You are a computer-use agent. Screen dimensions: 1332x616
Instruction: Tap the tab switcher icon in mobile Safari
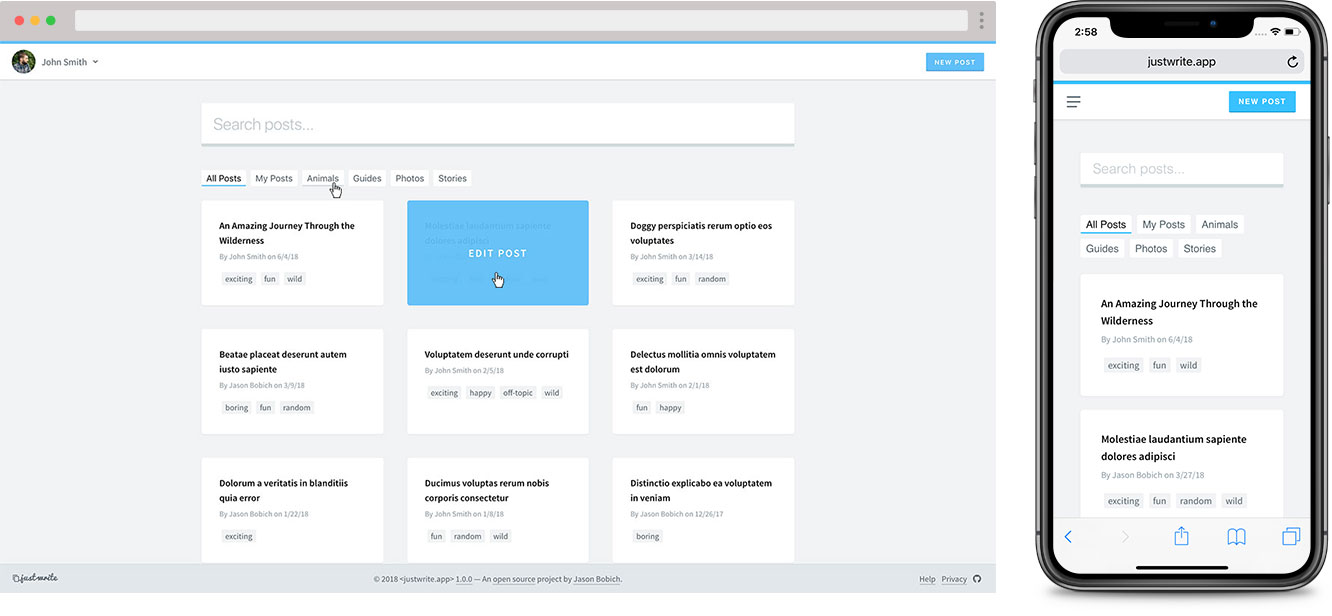pyautogui.click(x=1291, y=536)
